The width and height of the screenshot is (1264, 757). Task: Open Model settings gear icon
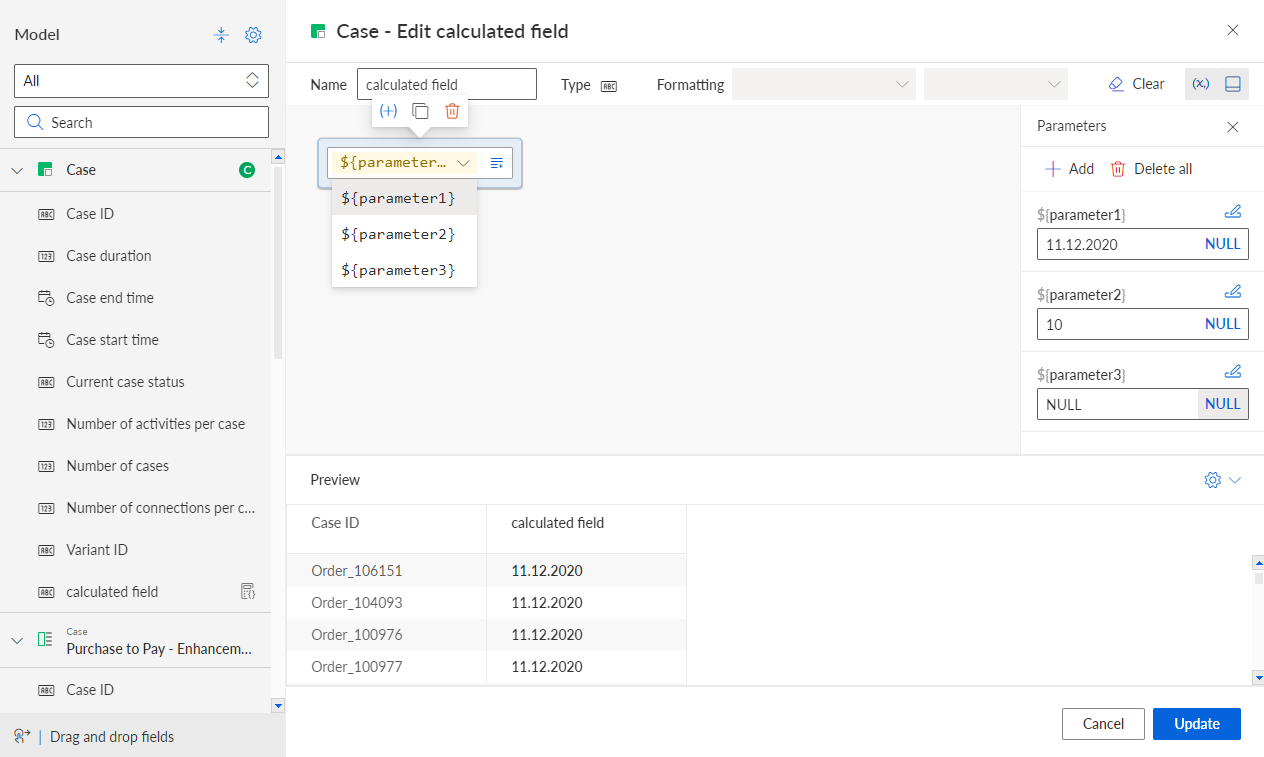tap(253, 35)
